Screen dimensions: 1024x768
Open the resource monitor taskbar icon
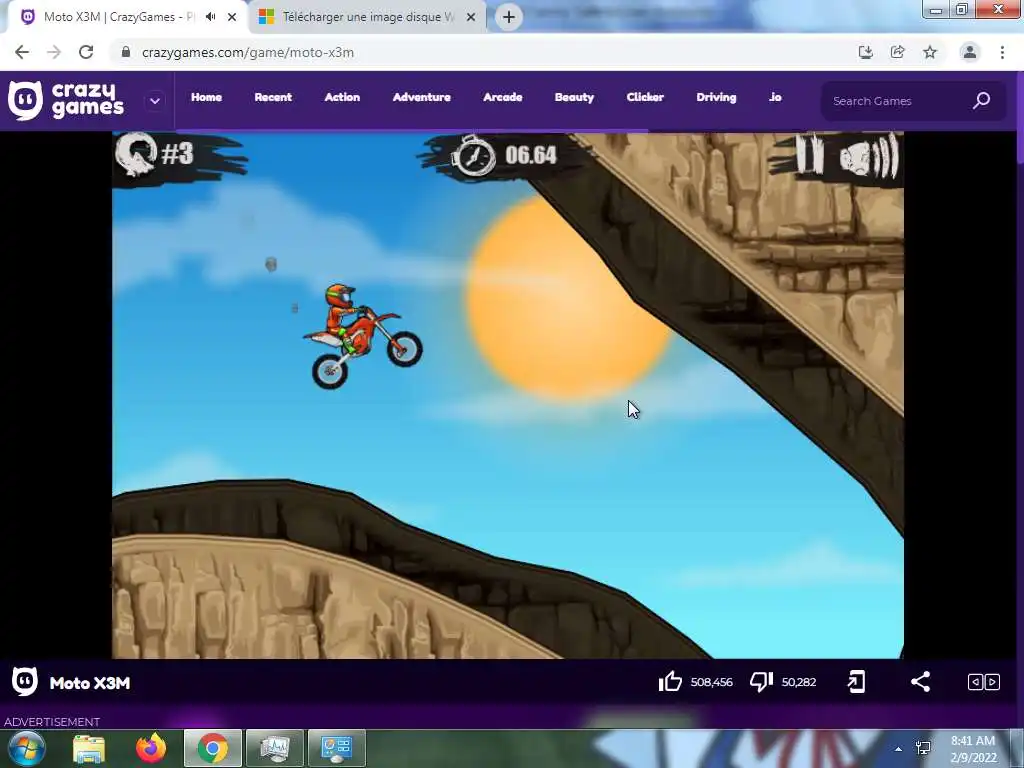point(275,748)
